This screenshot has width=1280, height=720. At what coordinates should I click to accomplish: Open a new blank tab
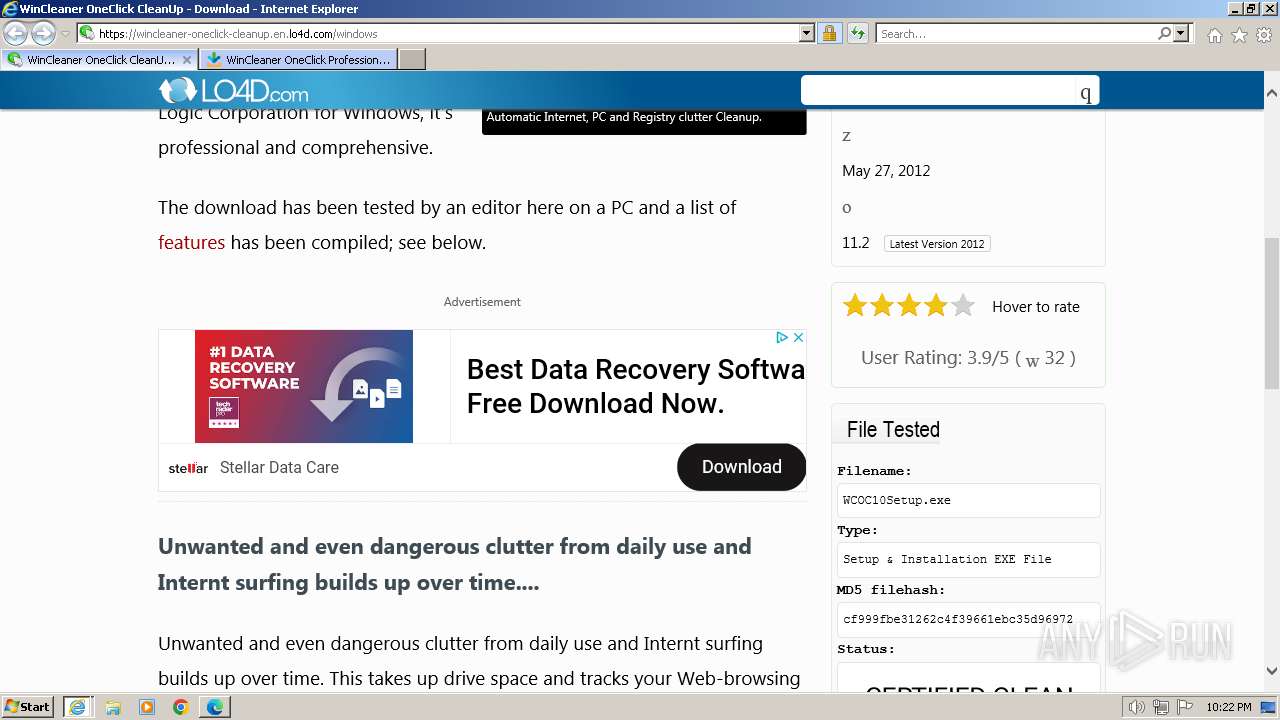pos(412,59)
